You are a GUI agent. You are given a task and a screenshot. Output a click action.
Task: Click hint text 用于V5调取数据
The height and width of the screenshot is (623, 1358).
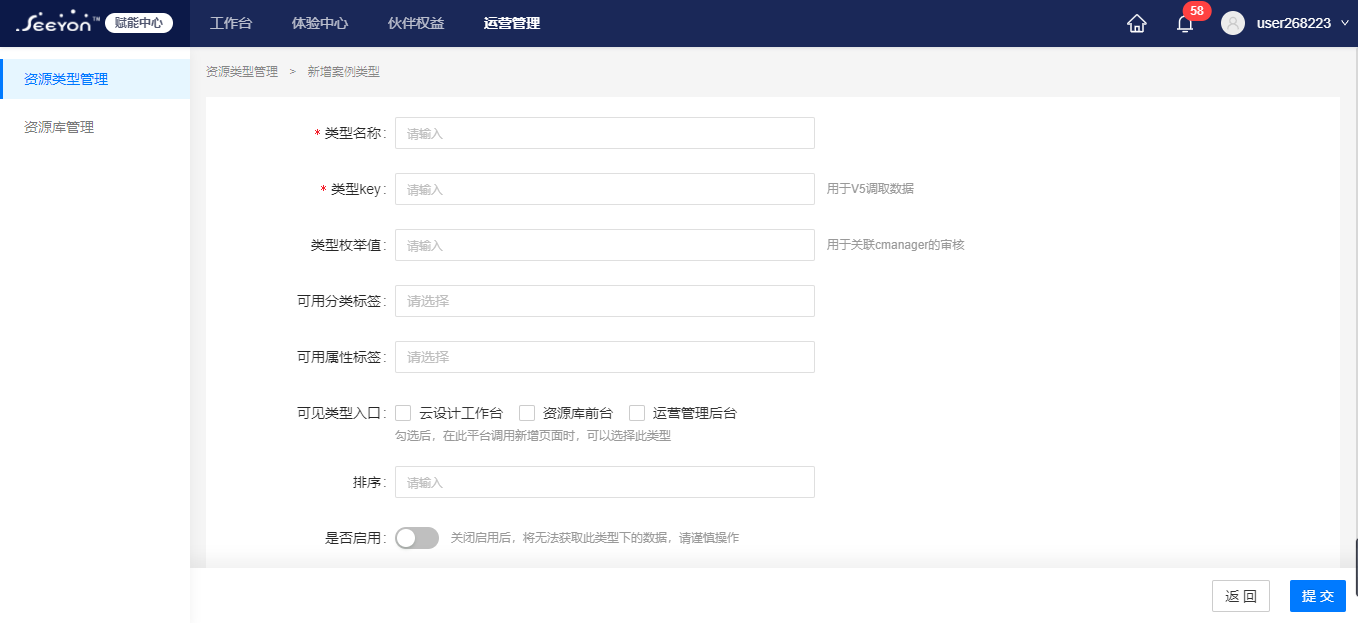(870, 189)
